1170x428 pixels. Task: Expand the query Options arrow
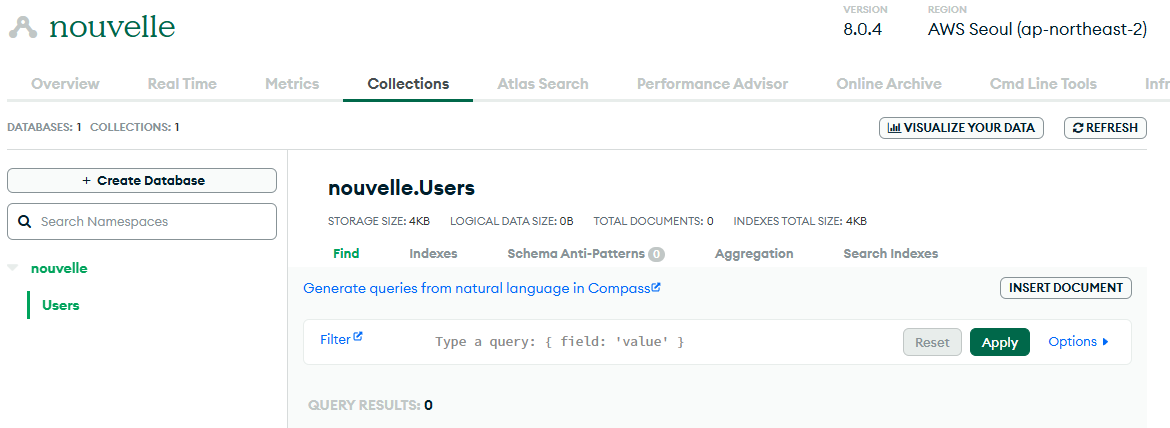click(x=1106, y=342)
